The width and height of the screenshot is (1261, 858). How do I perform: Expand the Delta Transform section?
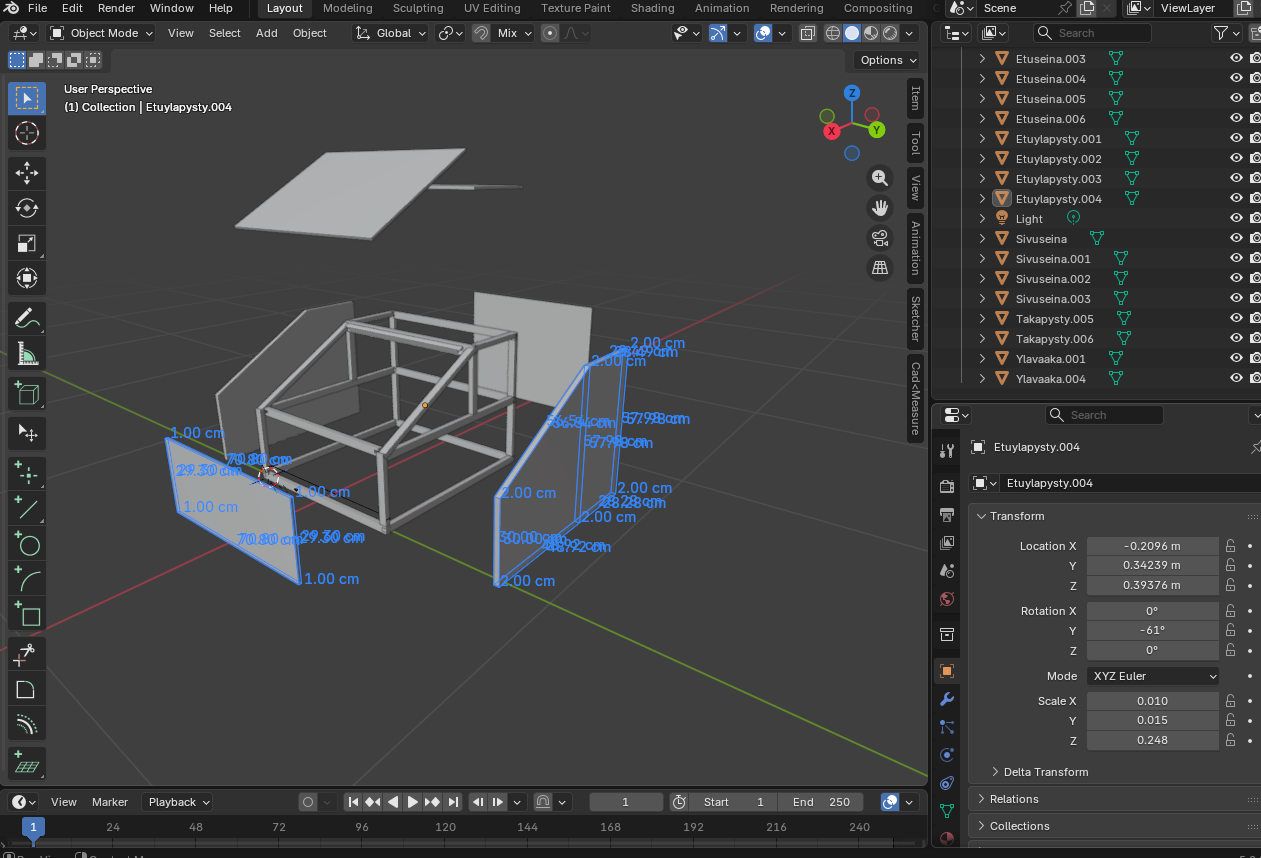(x=1045, y=772)
